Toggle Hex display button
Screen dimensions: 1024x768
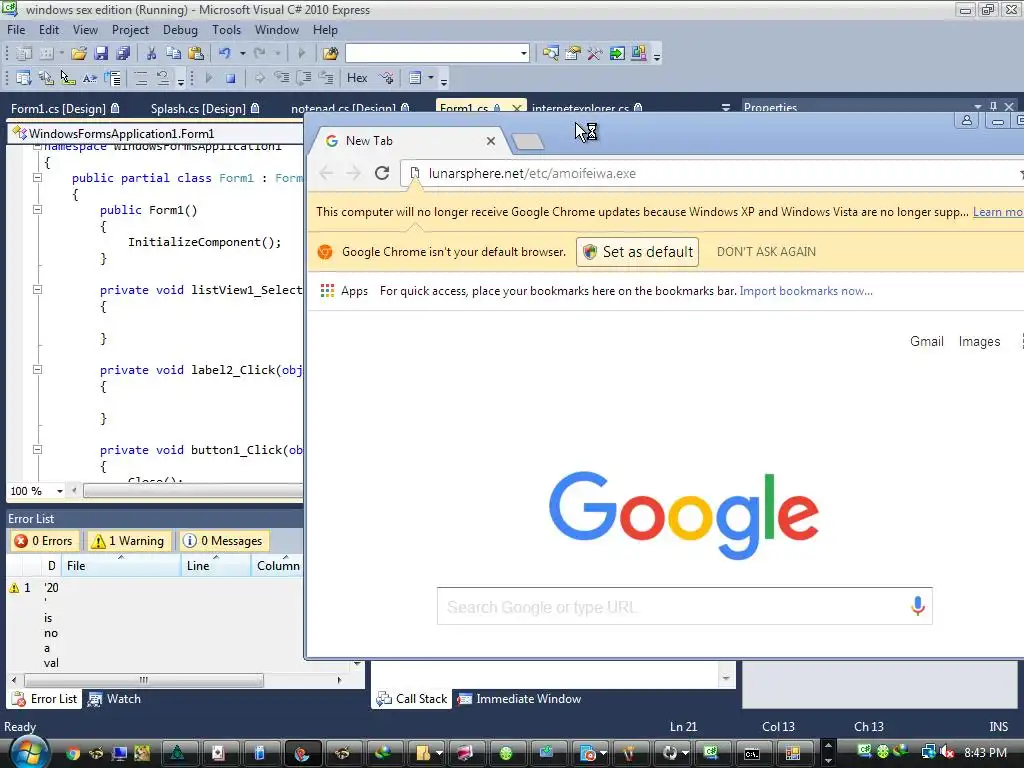(x=357, y=78)
